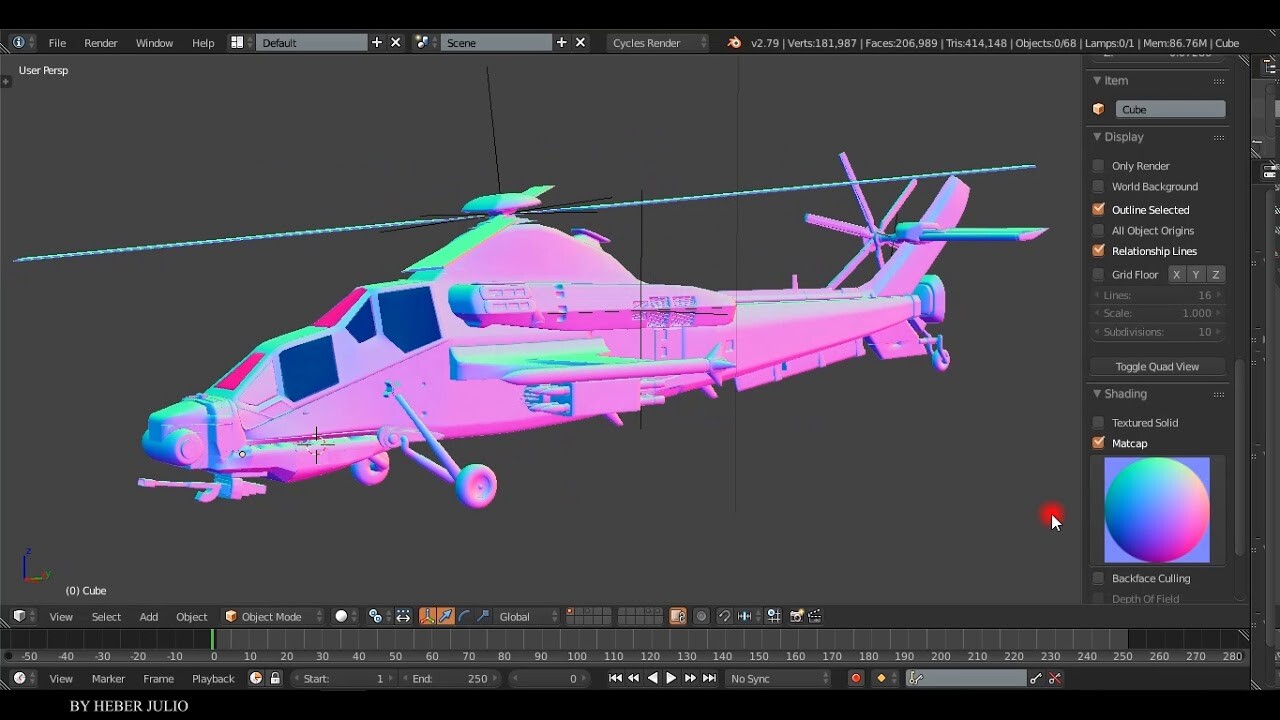
Task: Click the clapperboard OpenGL animation render icon
Action: point(814,616)
